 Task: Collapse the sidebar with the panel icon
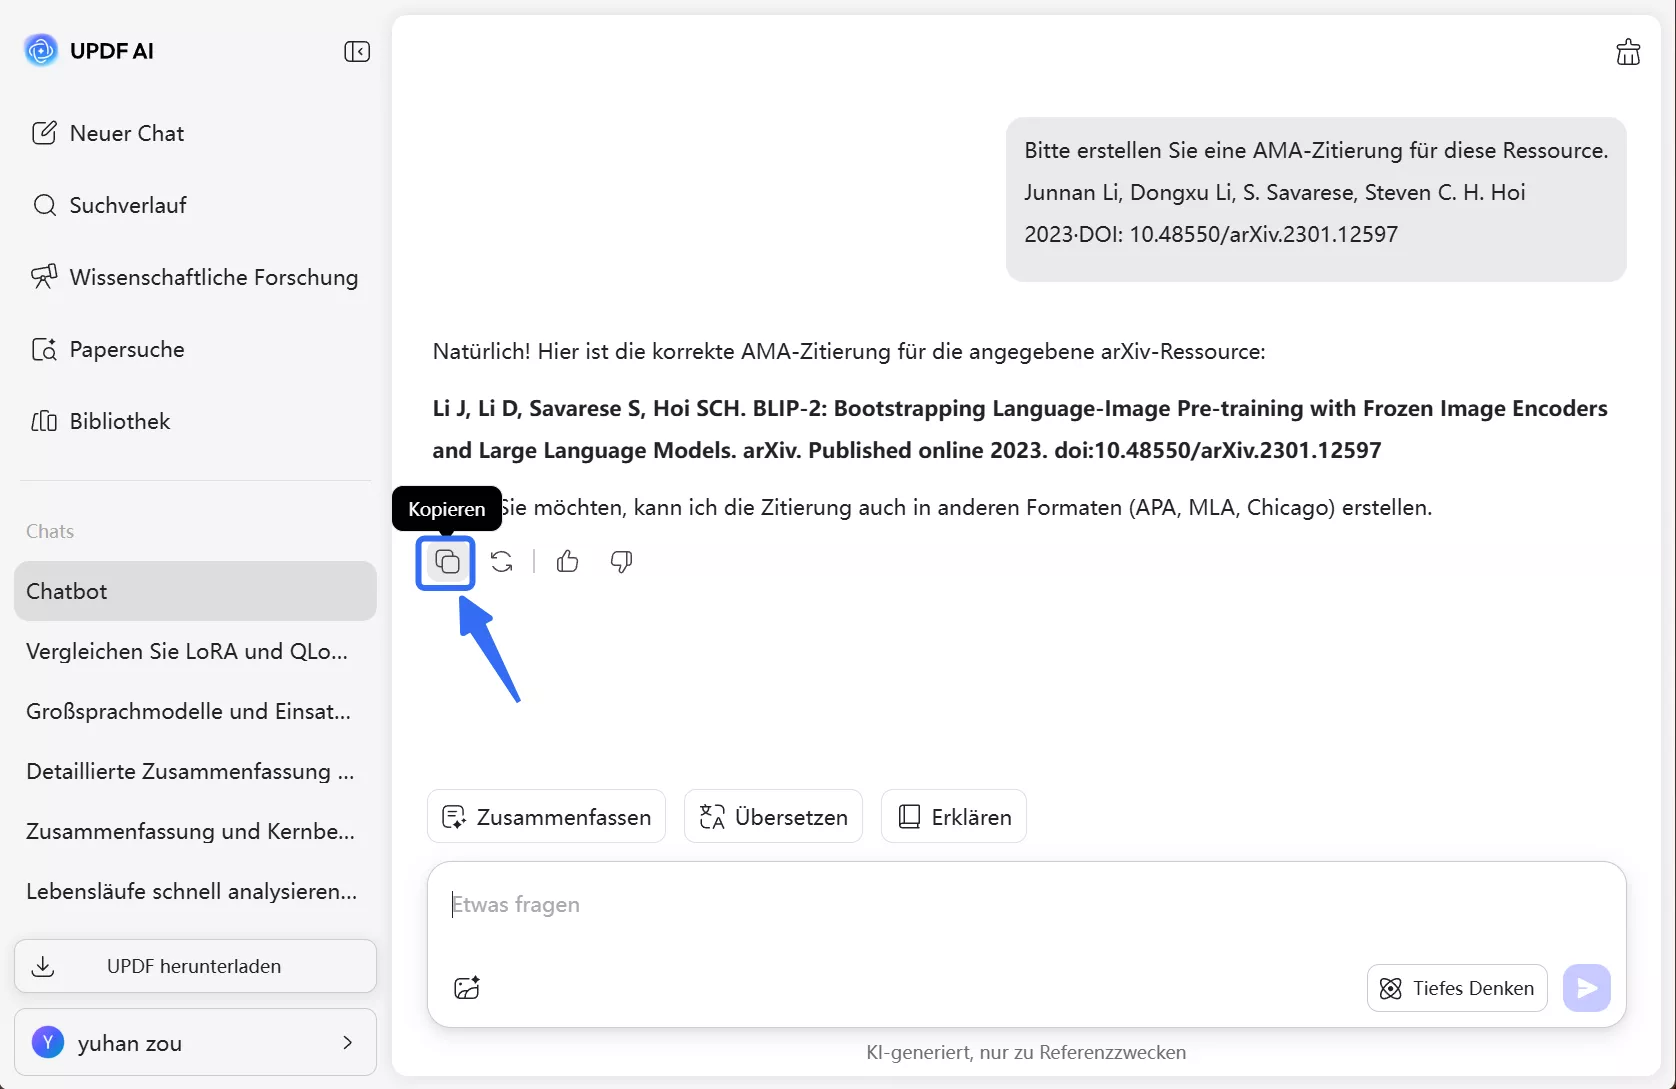(x=357, y=52)
